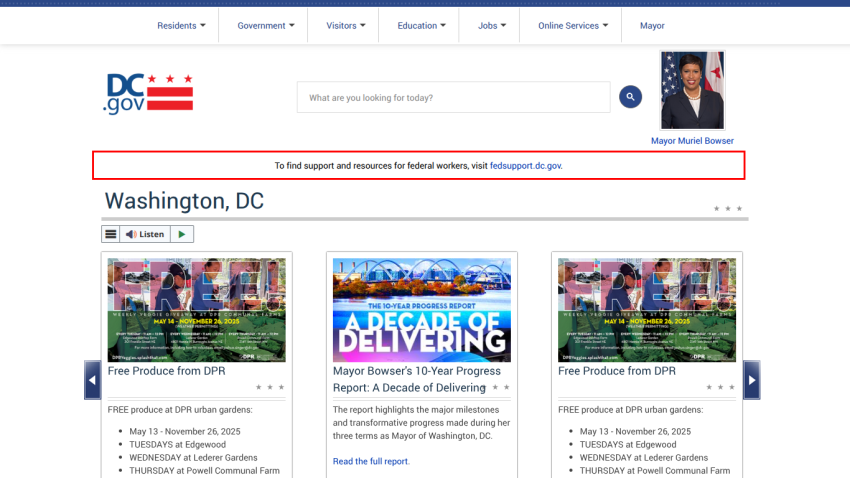Expand the Education menu
Screen dimensions: 850x478
coord(421,25)
